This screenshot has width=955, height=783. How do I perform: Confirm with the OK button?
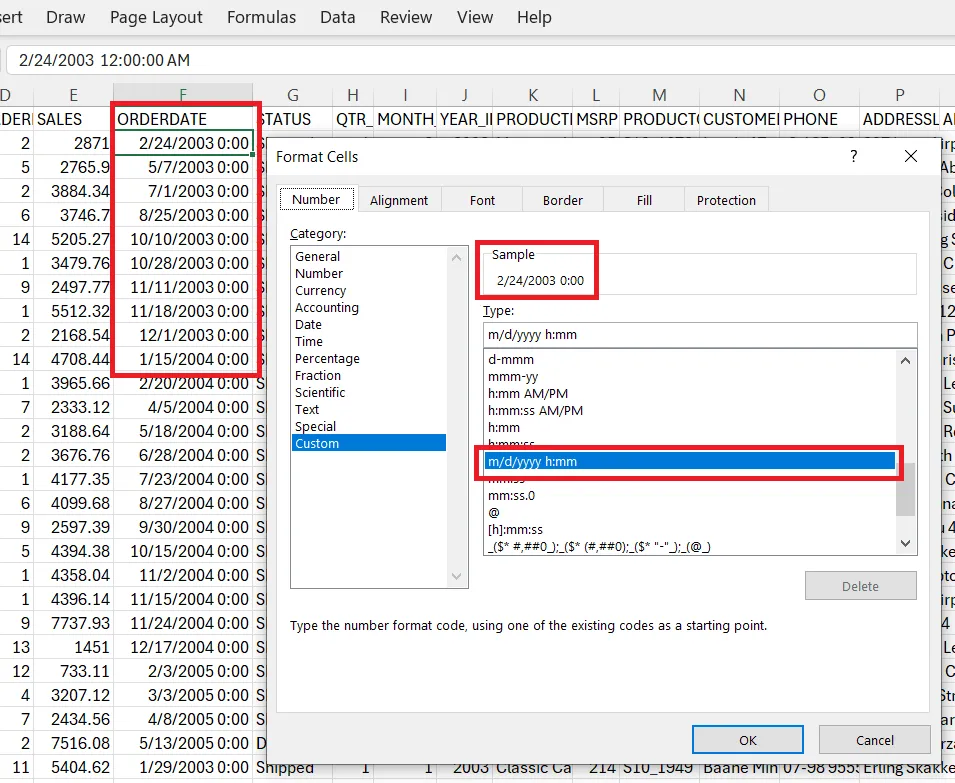[748, 740]
